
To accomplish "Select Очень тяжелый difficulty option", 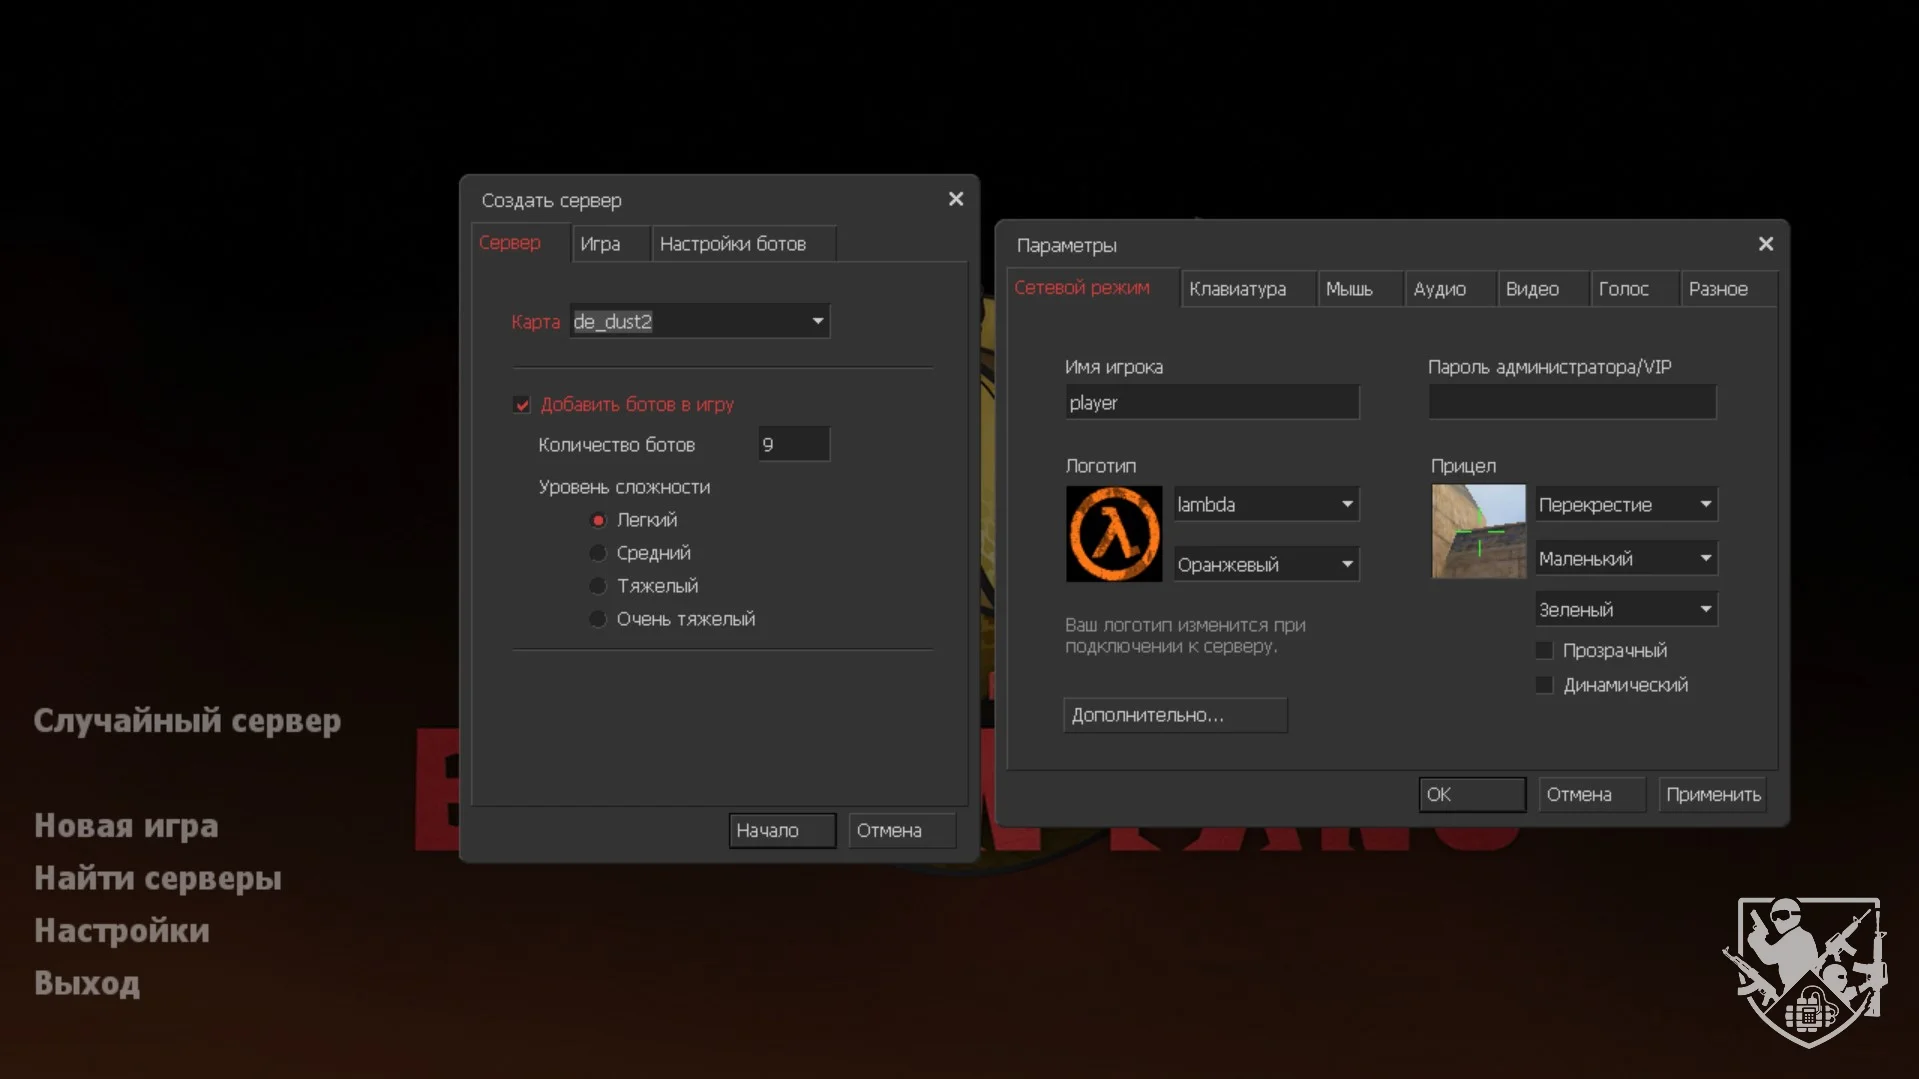I will coord(598,619).
